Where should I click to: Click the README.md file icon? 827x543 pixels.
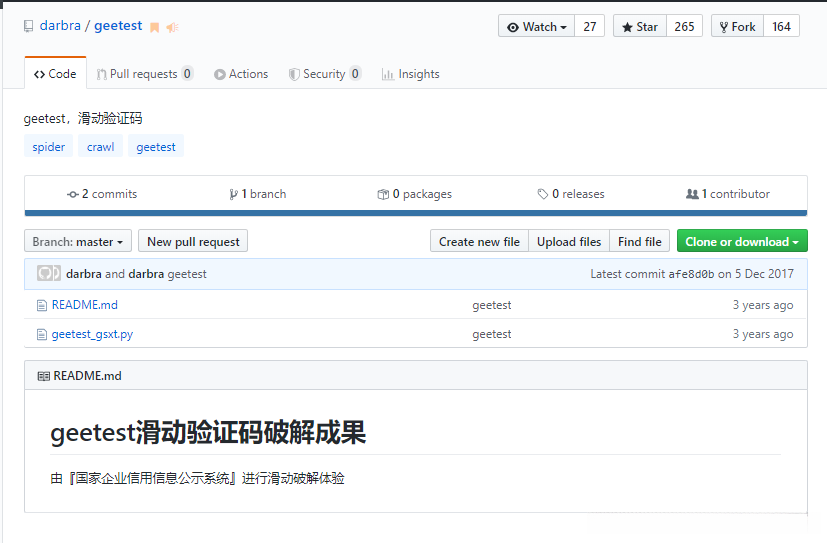coord(42,305)
